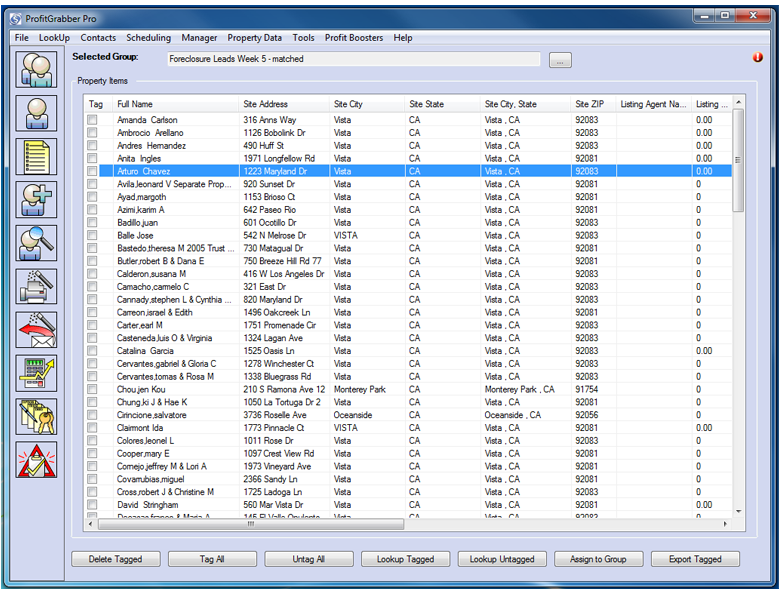Tag the Arturo Chavez checkbox
The width and height of the screenshot is (780, 594).
click(92, 171)
